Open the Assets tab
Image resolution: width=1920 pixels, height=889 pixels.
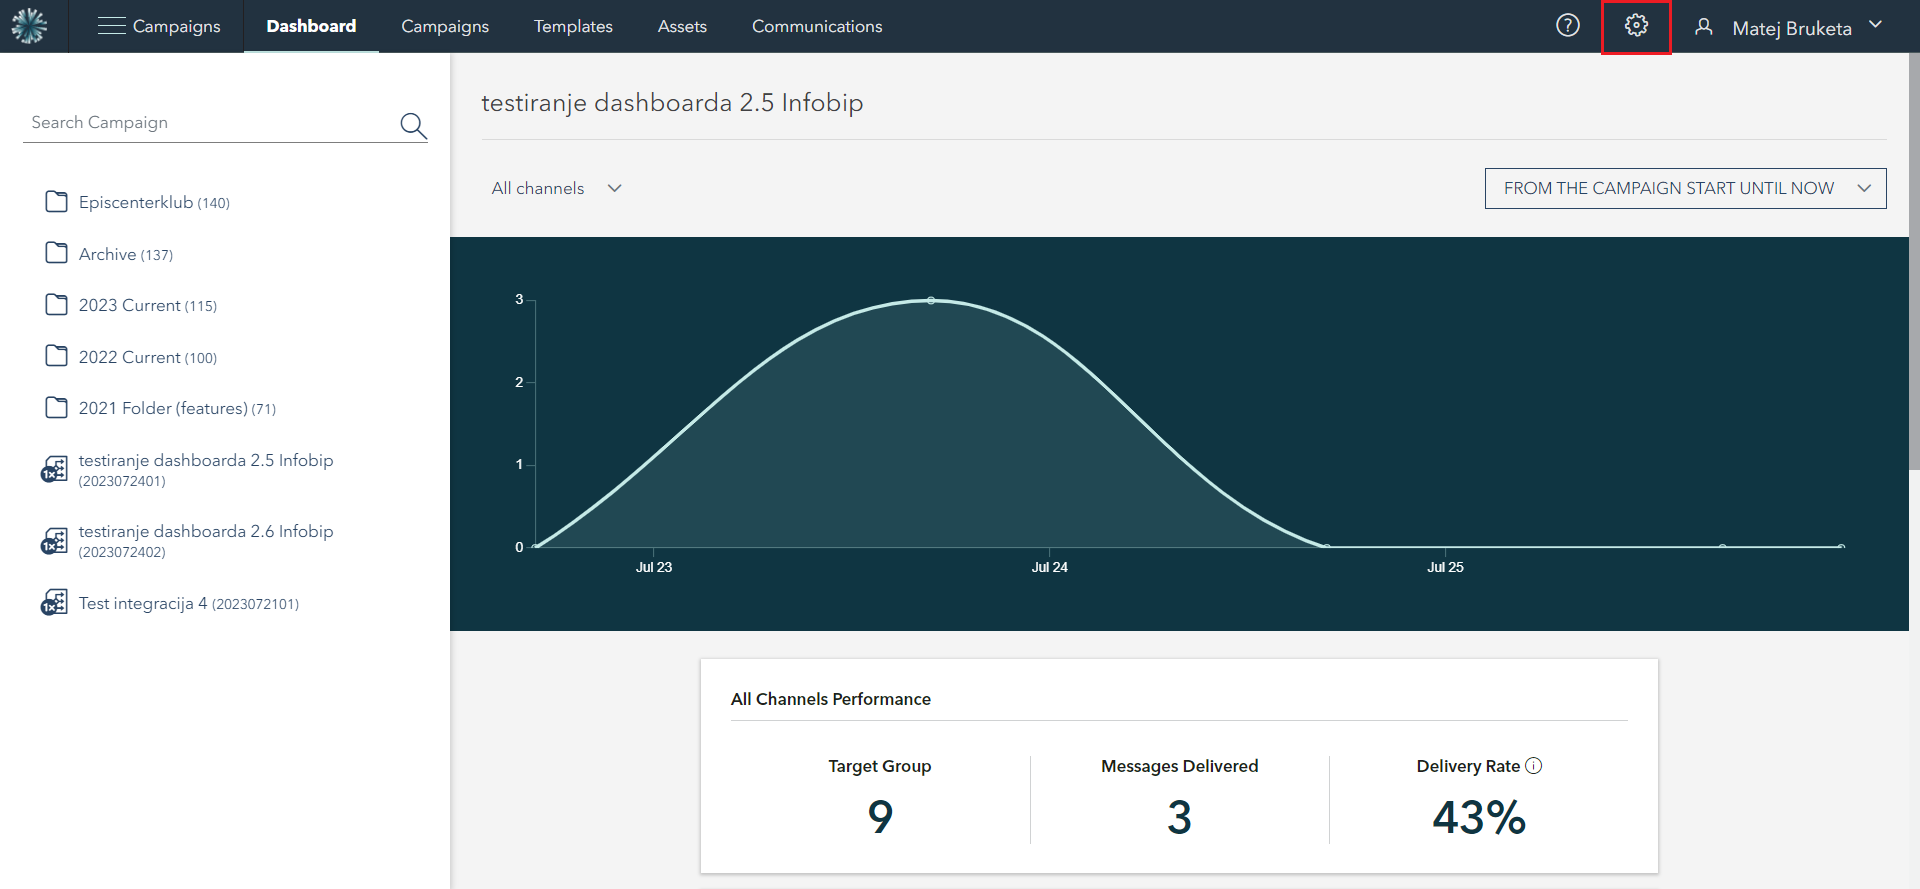click(682, 26)
